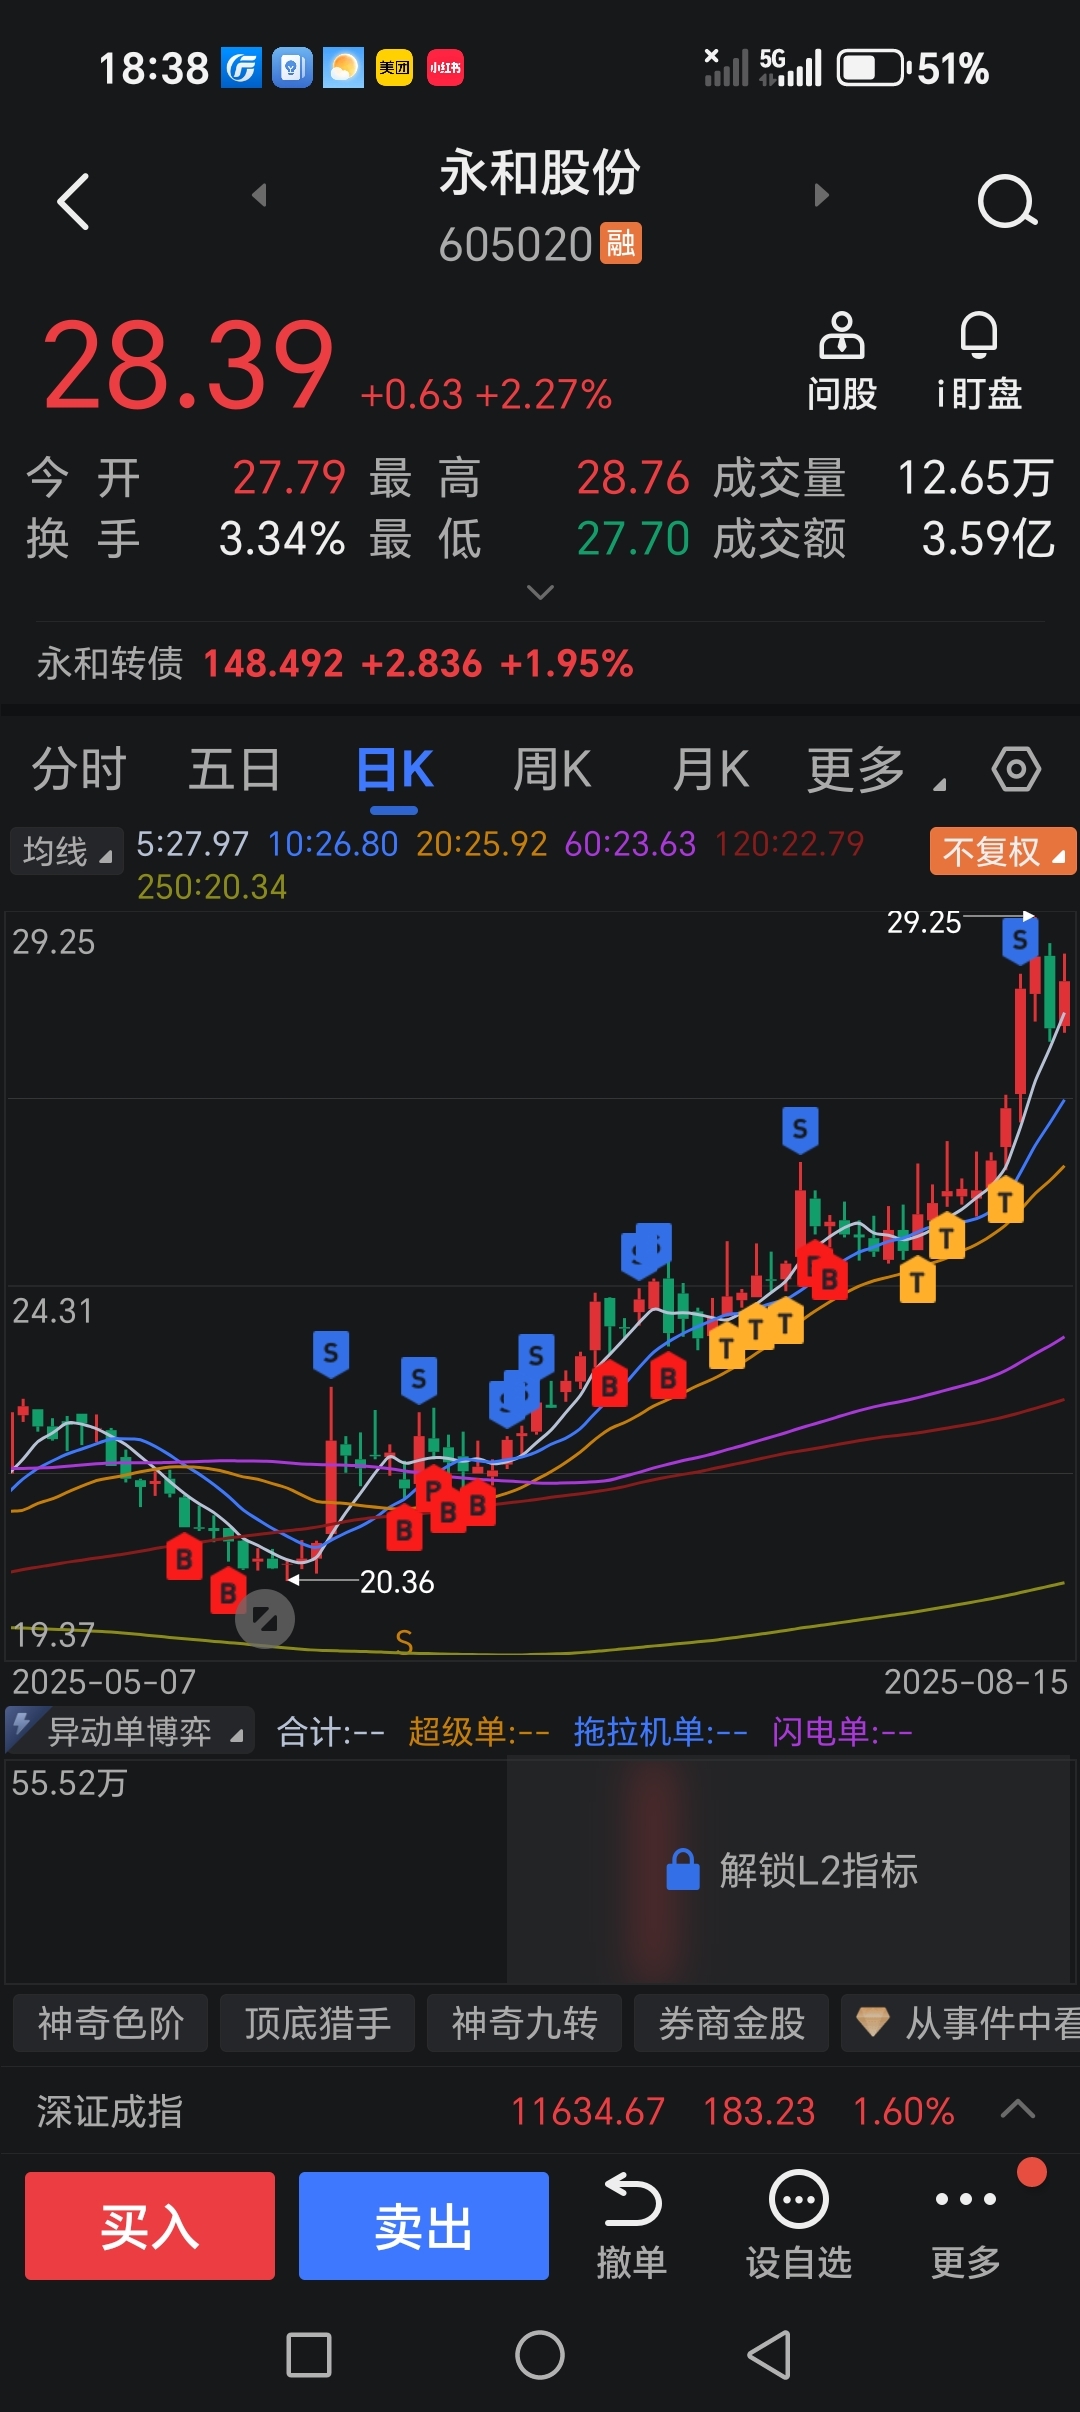Tap Android recent apps square button
The height and width of the screenshot is (2412, 1080).
tap(309, 2355)
